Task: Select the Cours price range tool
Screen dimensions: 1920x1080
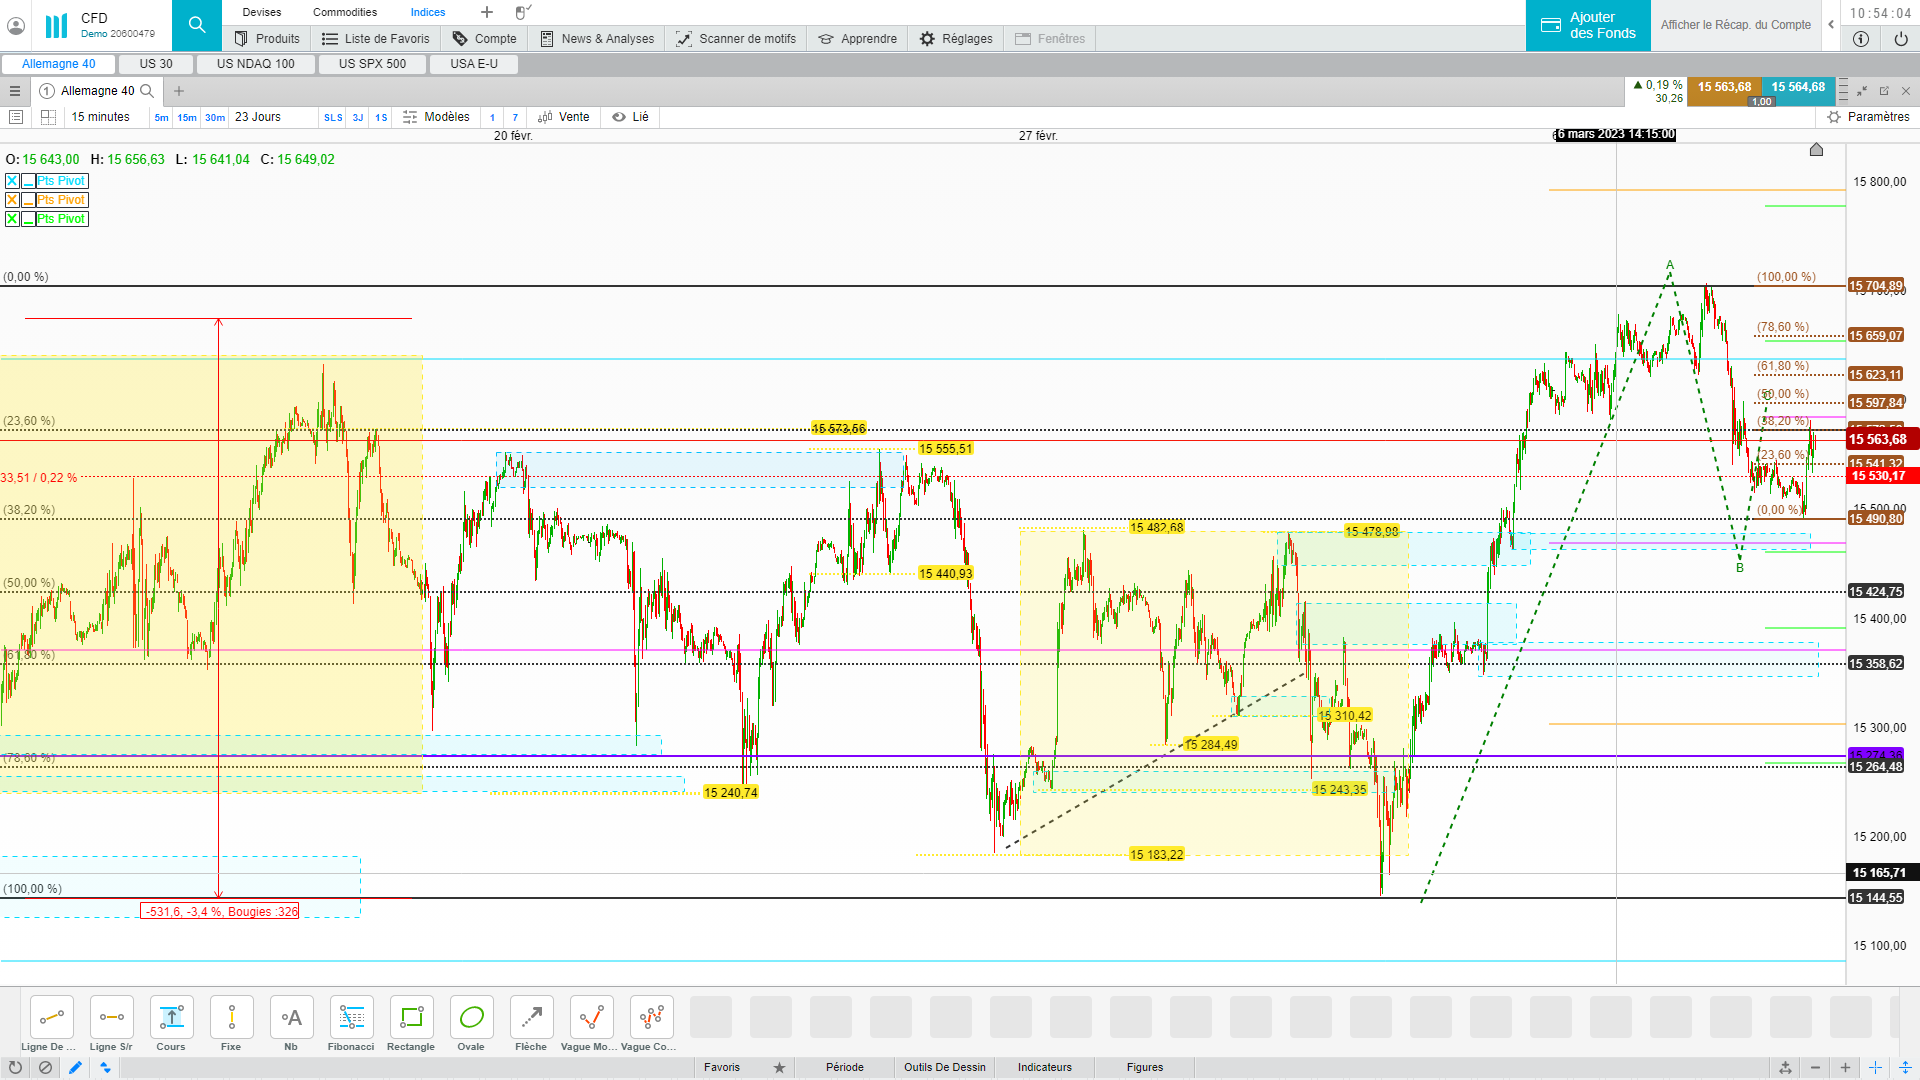Action: click(x=171, y=1018)
